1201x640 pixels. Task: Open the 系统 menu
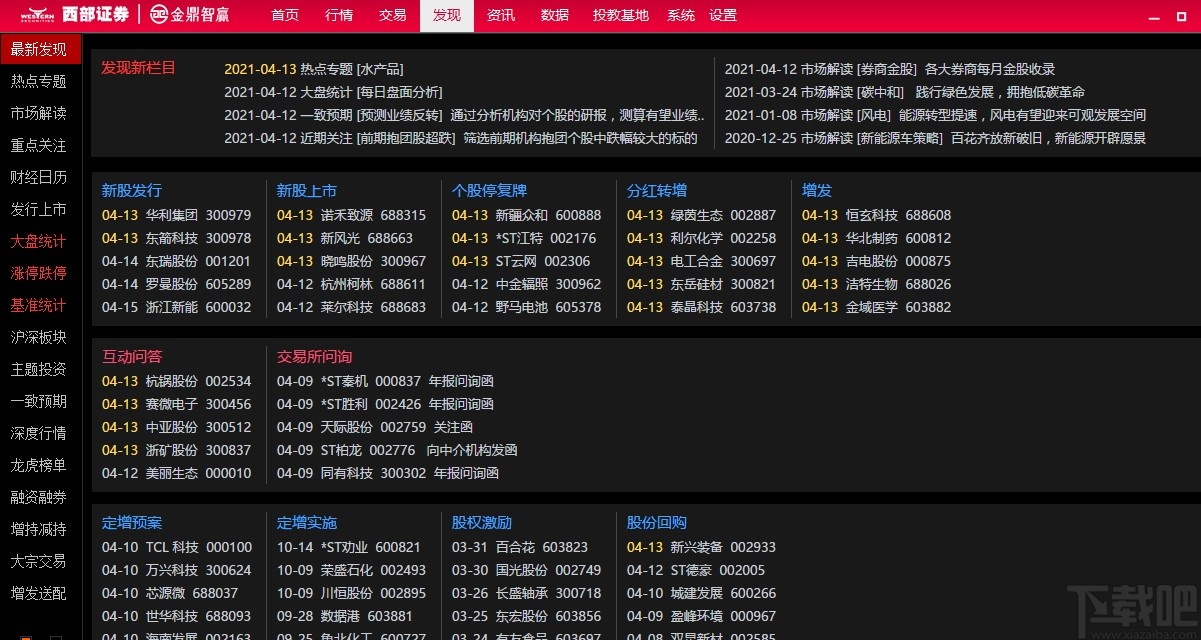point(680,15)
